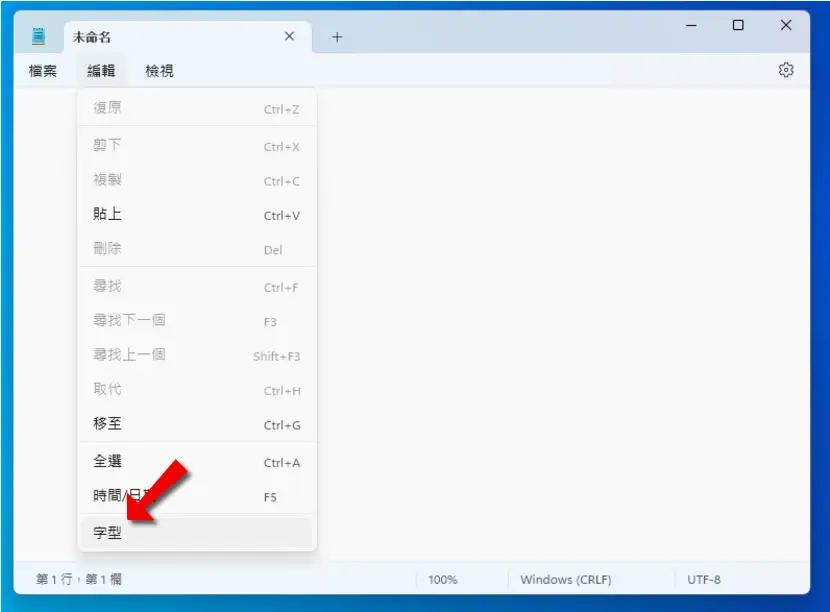Screen dimensions: 830x612
Task: Click the 100% zoom status indicator
Action: click(x=443, y=580)
